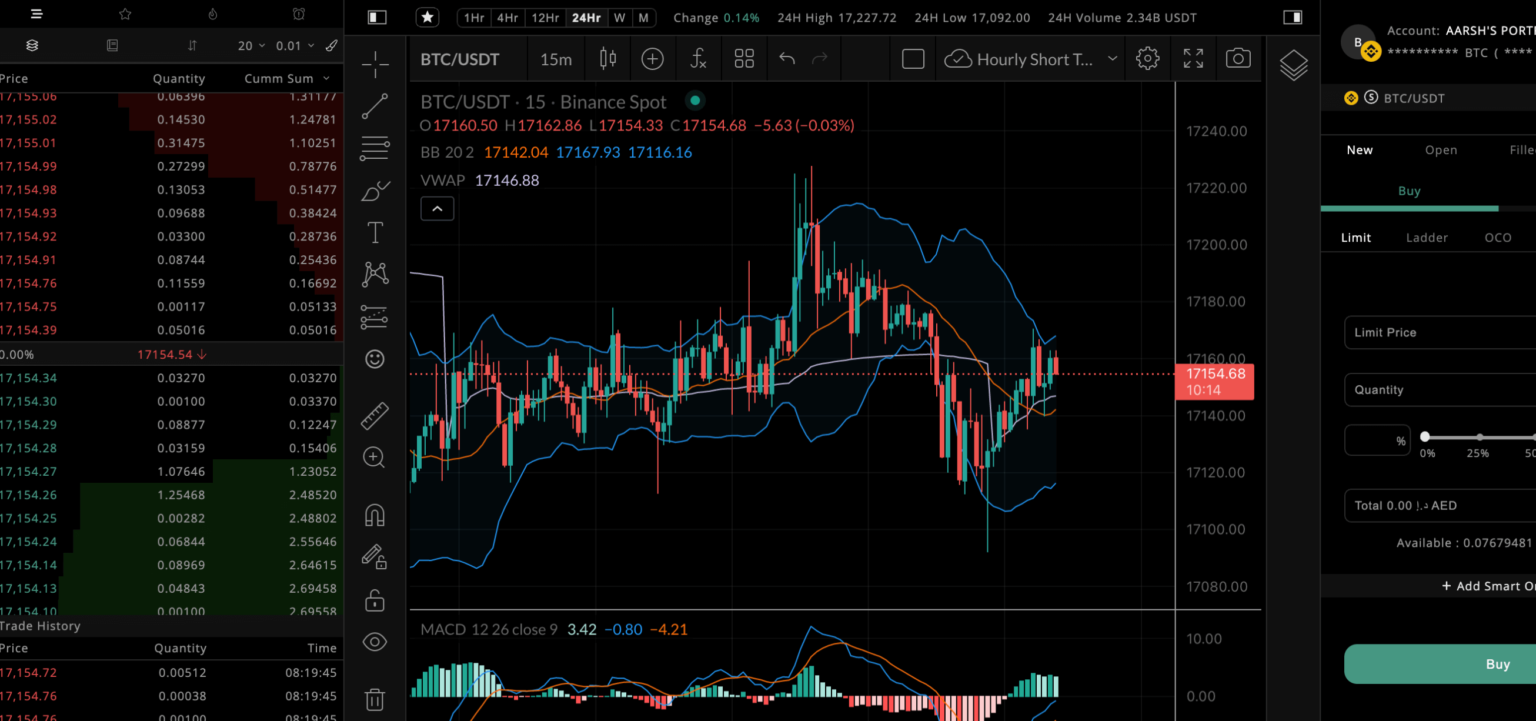The height and width of the screenshot is (721, 1536).
Task: Click the Trash icon to remove drawings
Action: pyautogui.click(x=374, y=699)
